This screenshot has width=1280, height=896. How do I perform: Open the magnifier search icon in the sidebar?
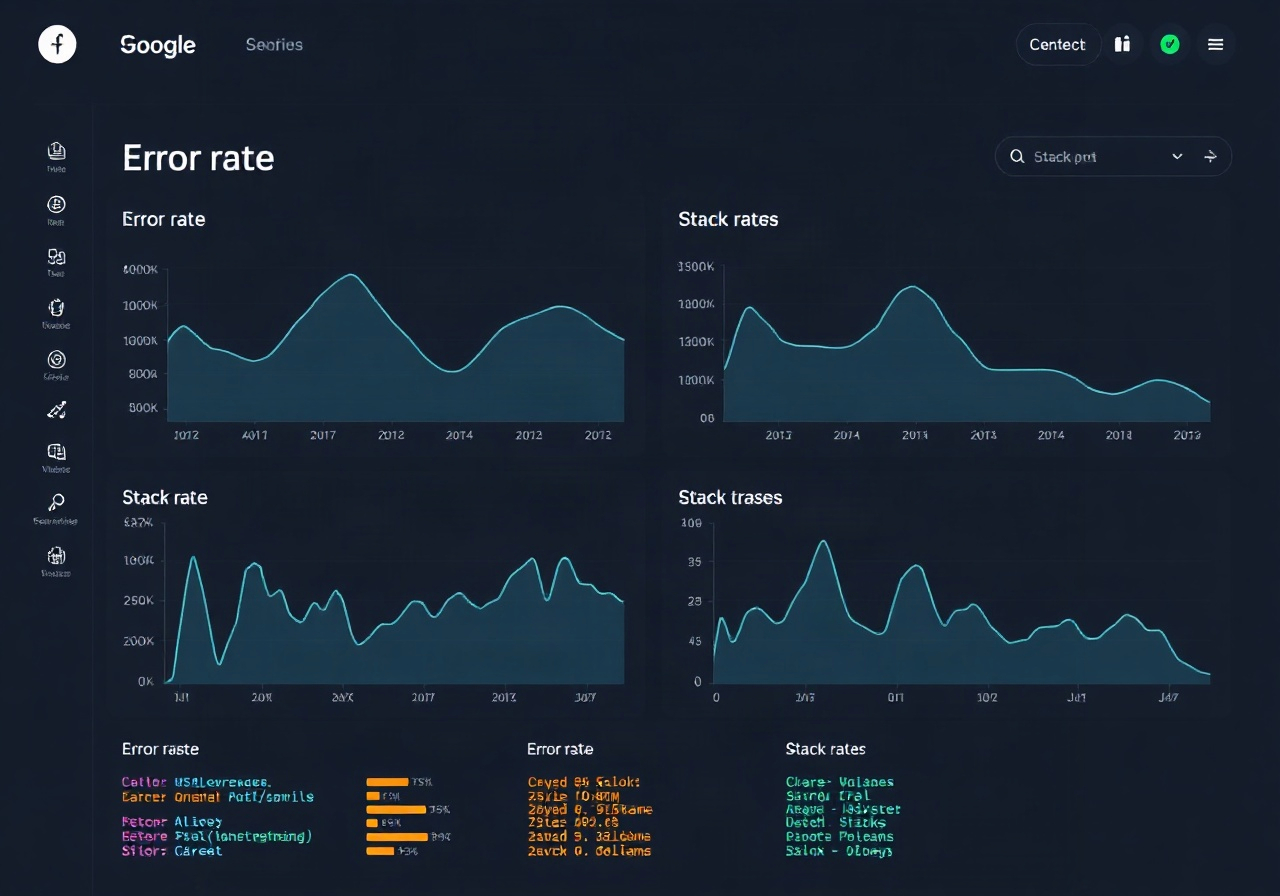click(56, 503)
